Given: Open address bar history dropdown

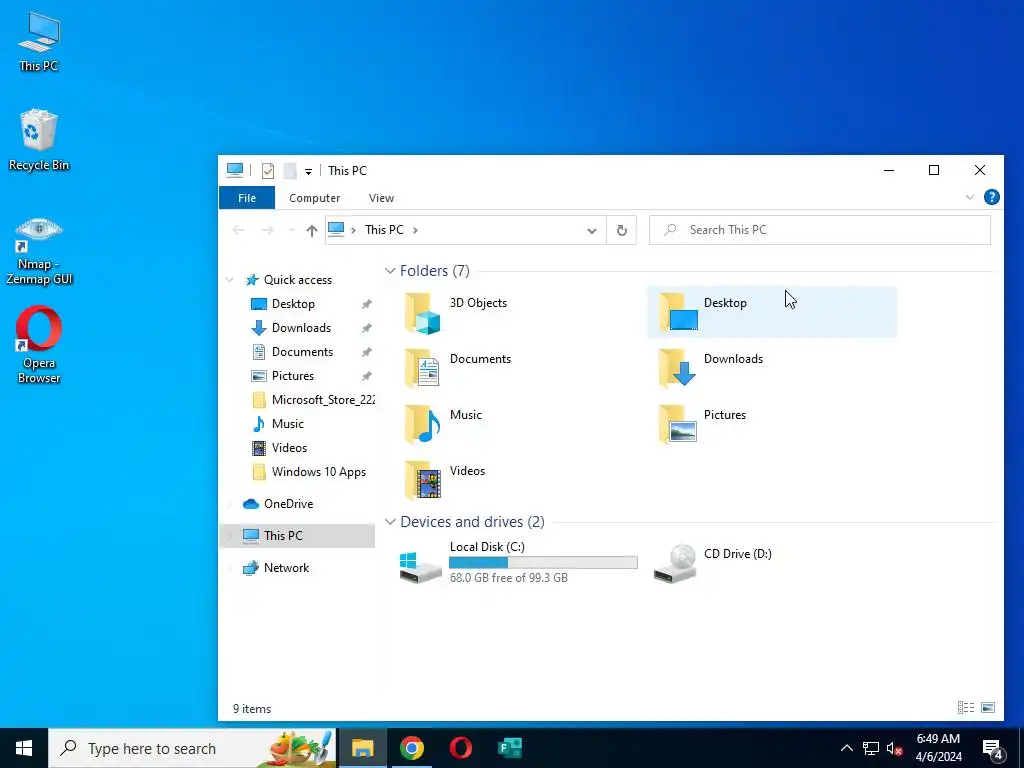Looking at the screenshot, I should (592, 231).
